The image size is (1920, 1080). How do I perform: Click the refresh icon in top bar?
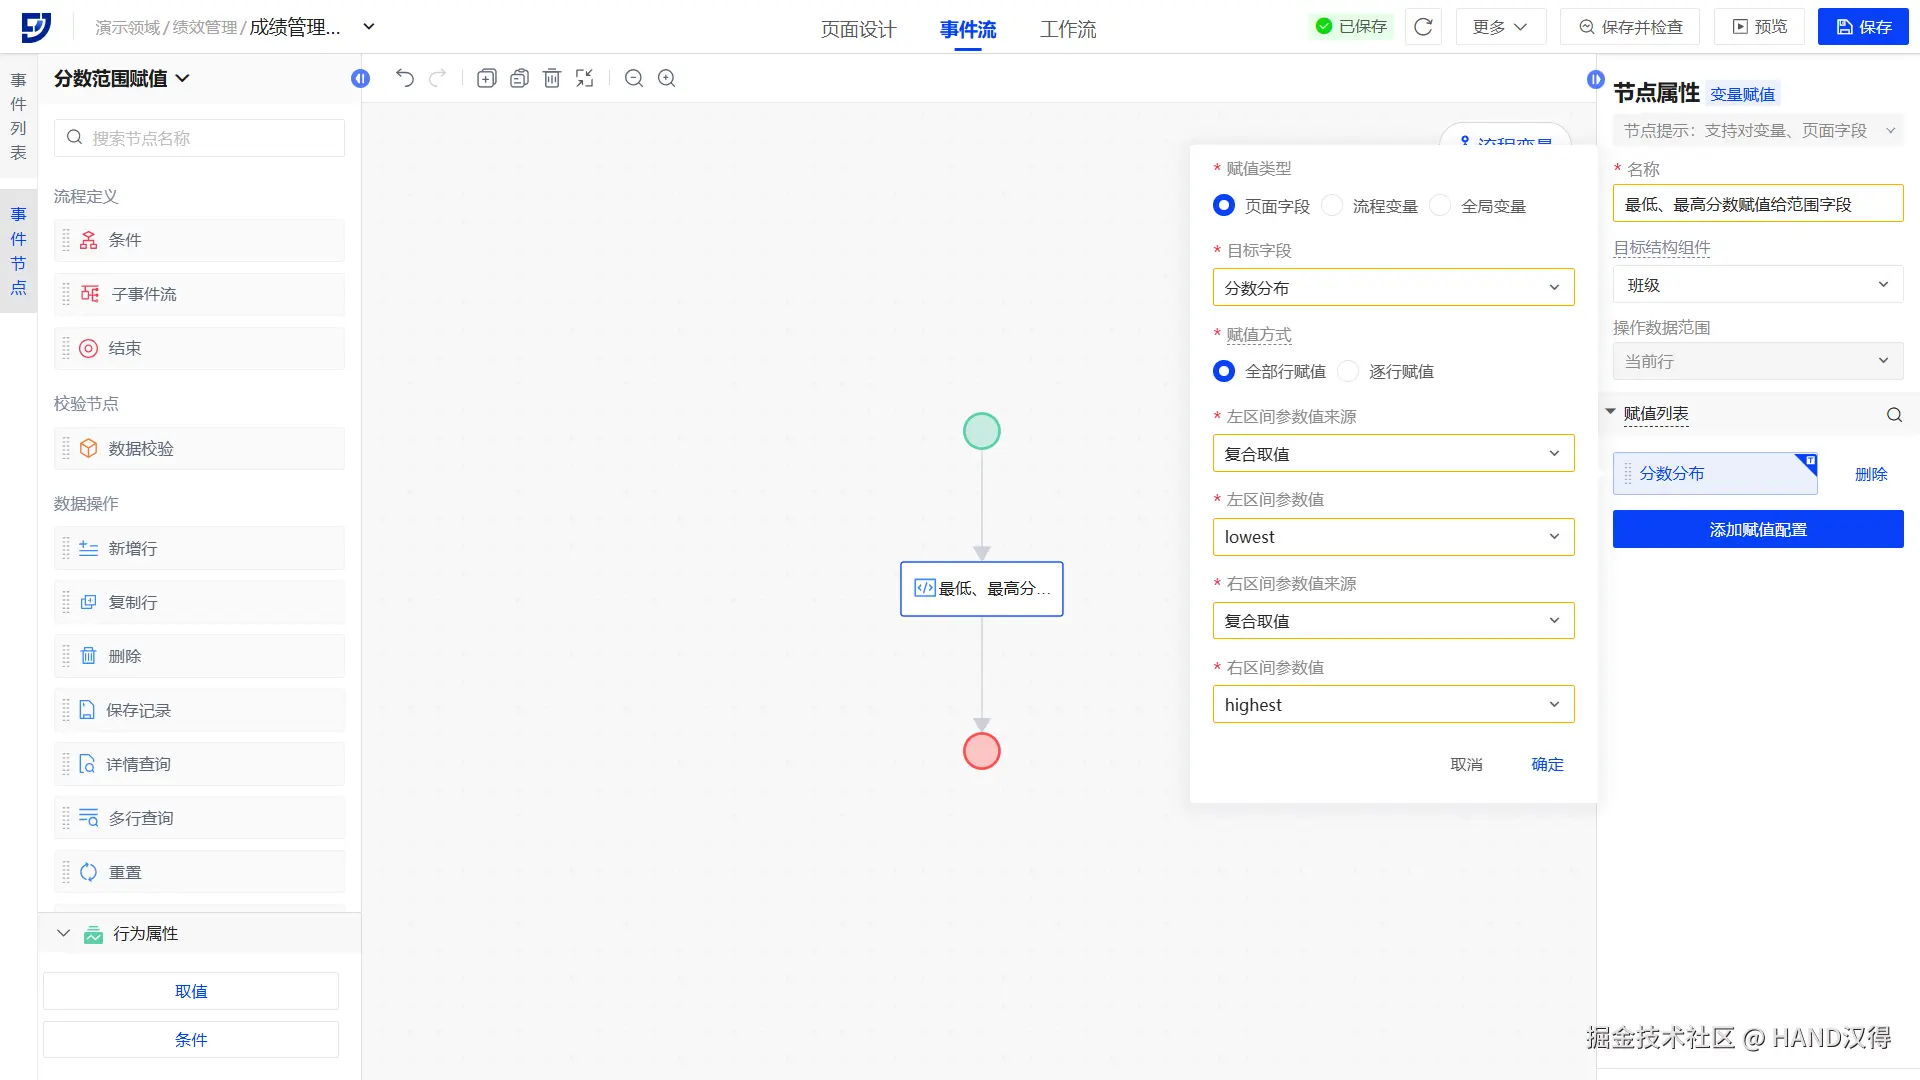[1423, 27]
